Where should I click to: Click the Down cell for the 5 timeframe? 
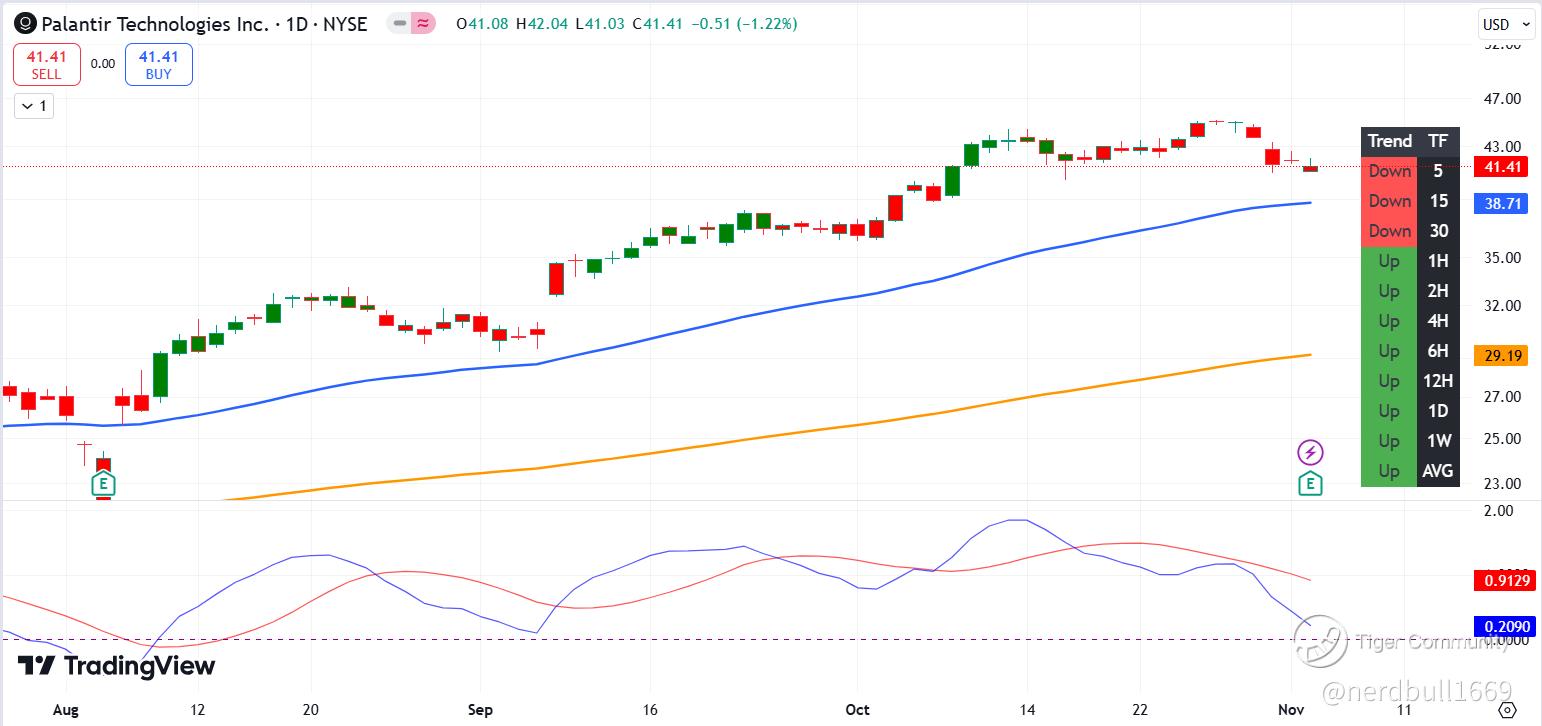coord(1389,171)
